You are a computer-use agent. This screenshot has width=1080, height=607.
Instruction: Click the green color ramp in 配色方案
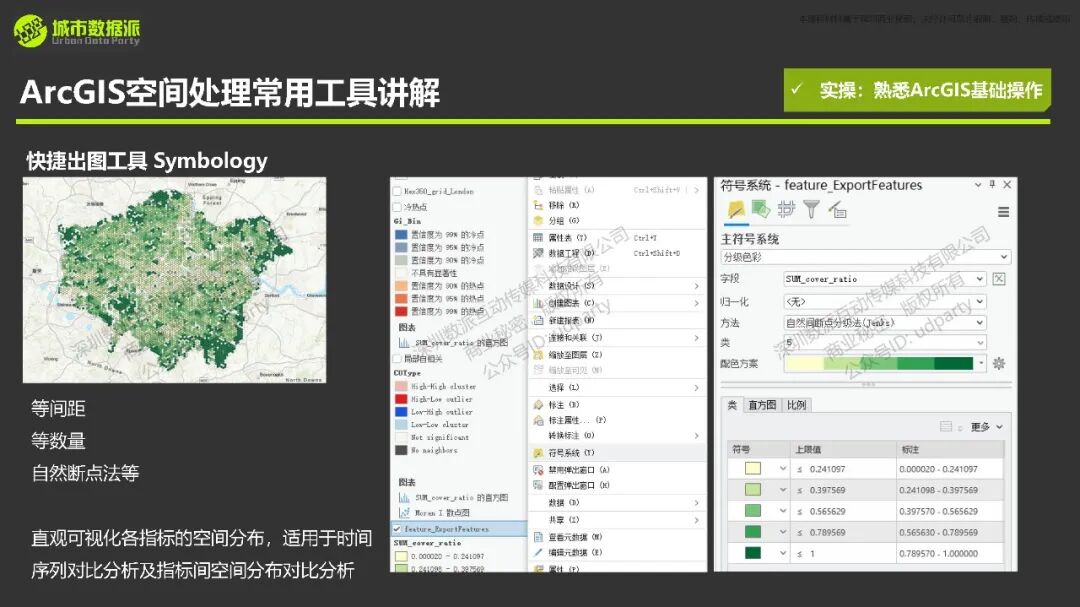879,363
